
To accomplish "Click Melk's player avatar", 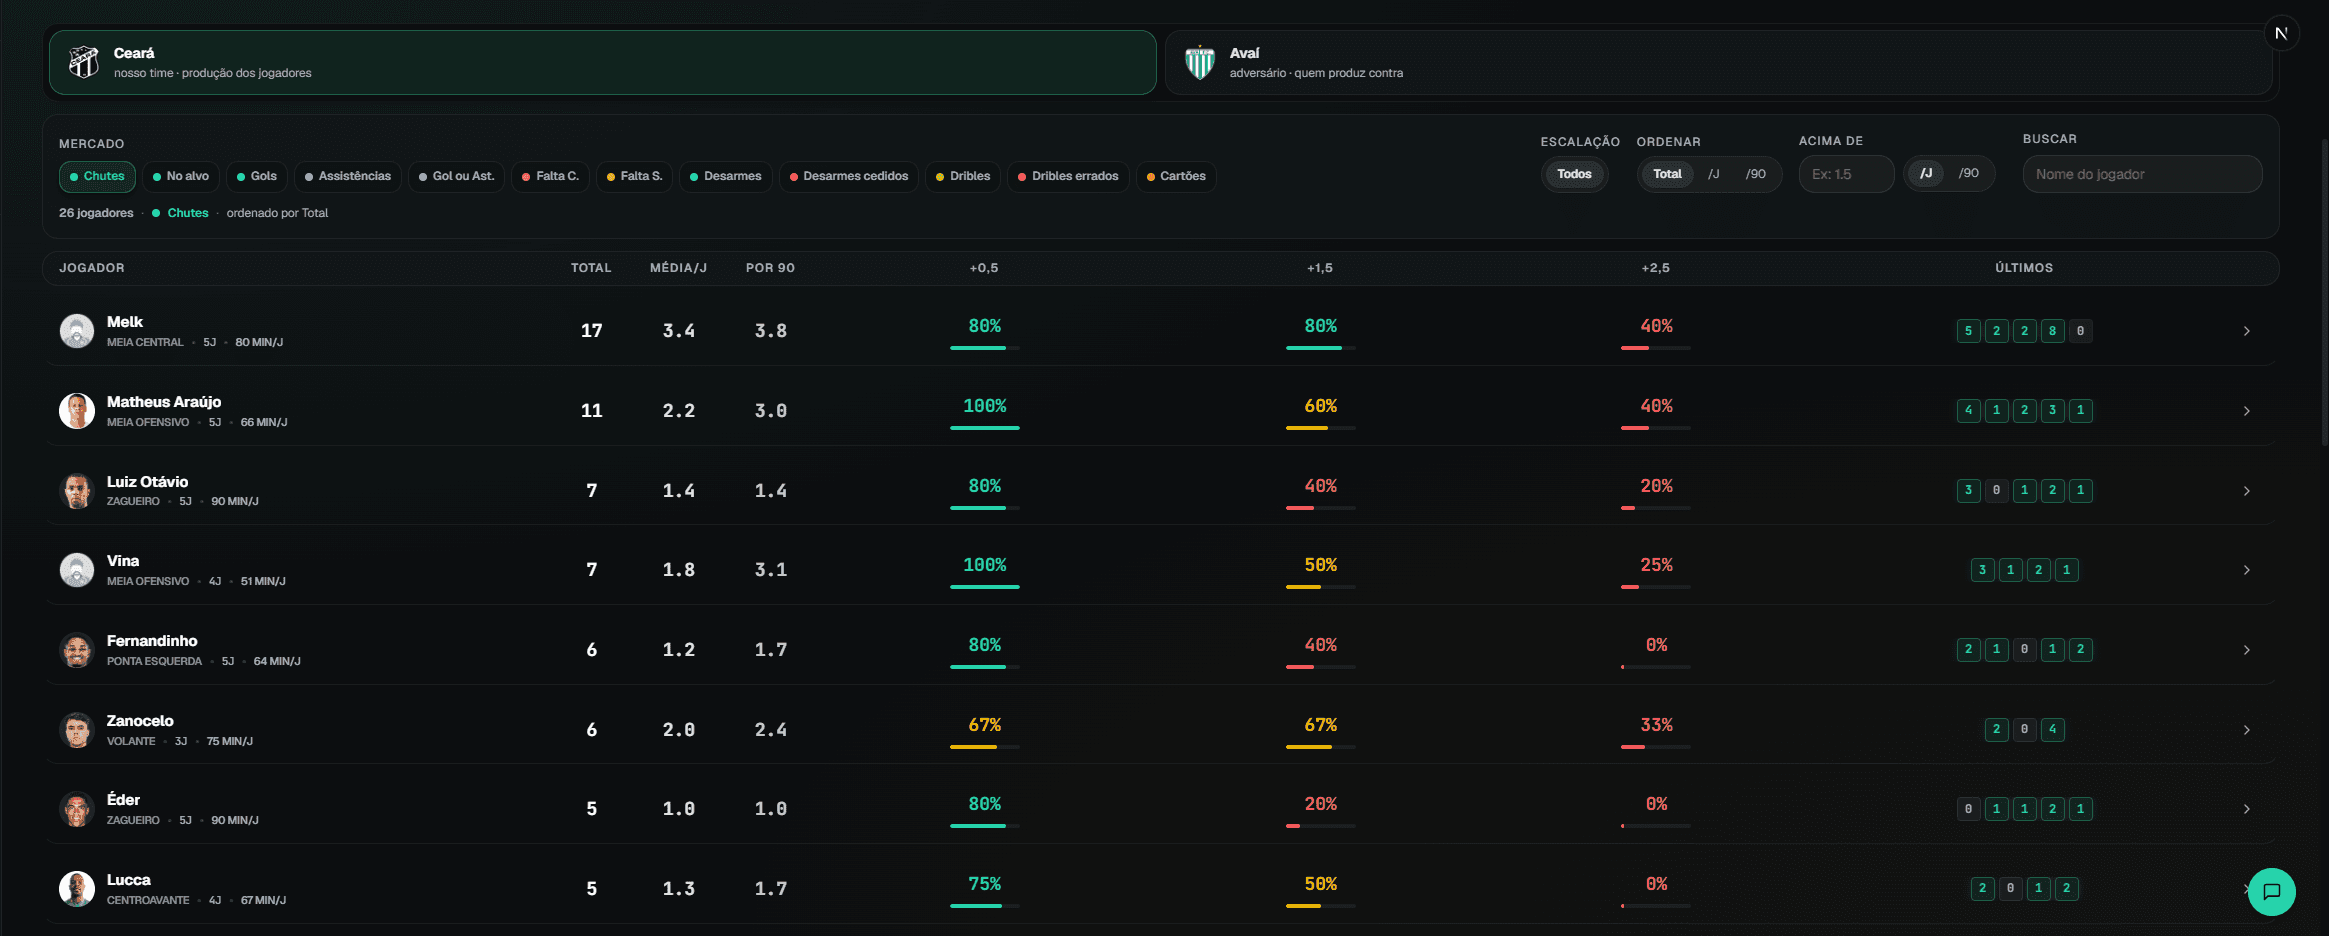I will pyautogui.click(x=77, y=331).
